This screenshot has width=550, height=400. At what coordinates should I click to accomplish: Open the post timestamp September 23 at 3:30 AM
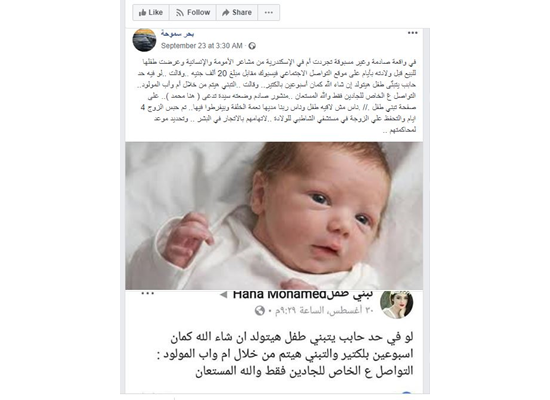click(202, 46)
